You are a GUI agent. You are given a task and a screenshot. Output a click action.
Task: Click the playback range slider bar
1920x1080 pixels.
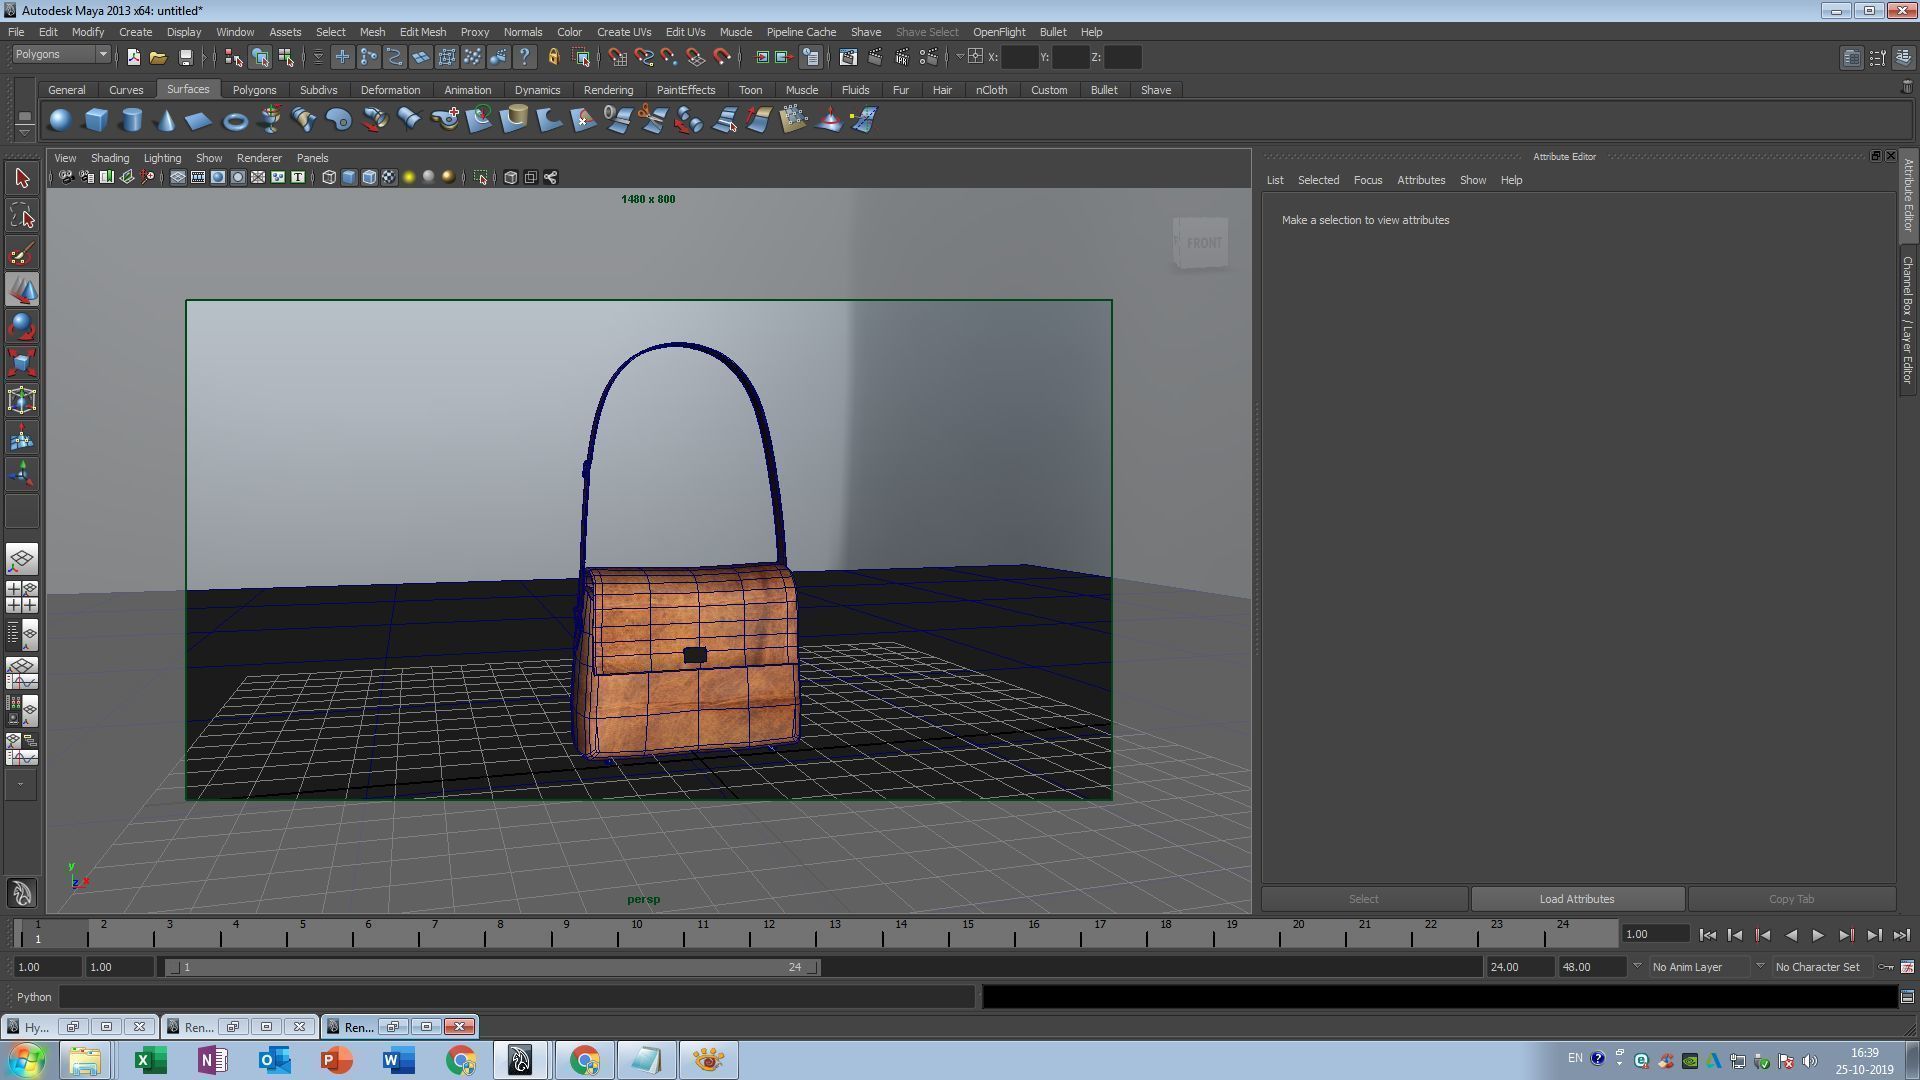(x=494, y=967)
